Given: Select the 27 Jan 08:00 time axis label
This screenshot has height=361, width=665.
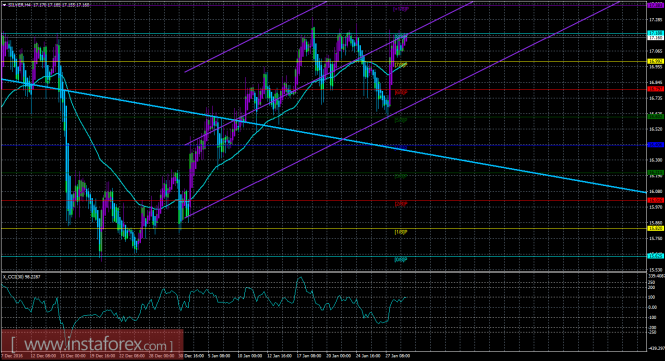Looking at the screenshot, I should click(x=398, y=356).
